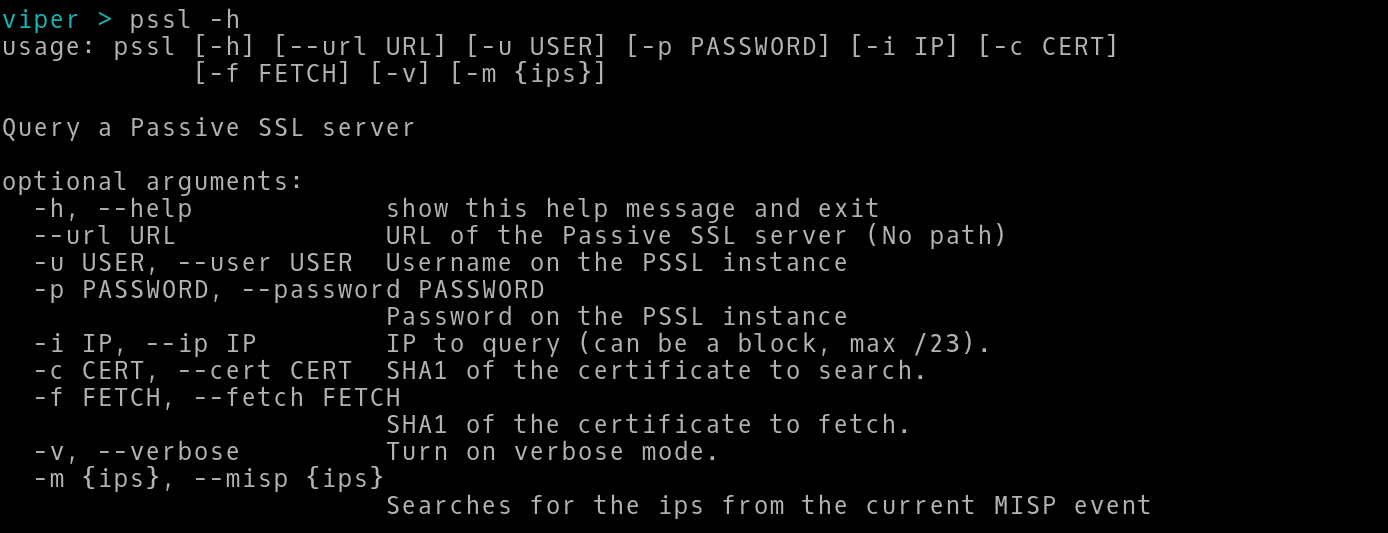Click the 'optional arguments:' heading
The height and width of the screenshot is (533, 1388).
pyautogui.click(x=152, y=182)
